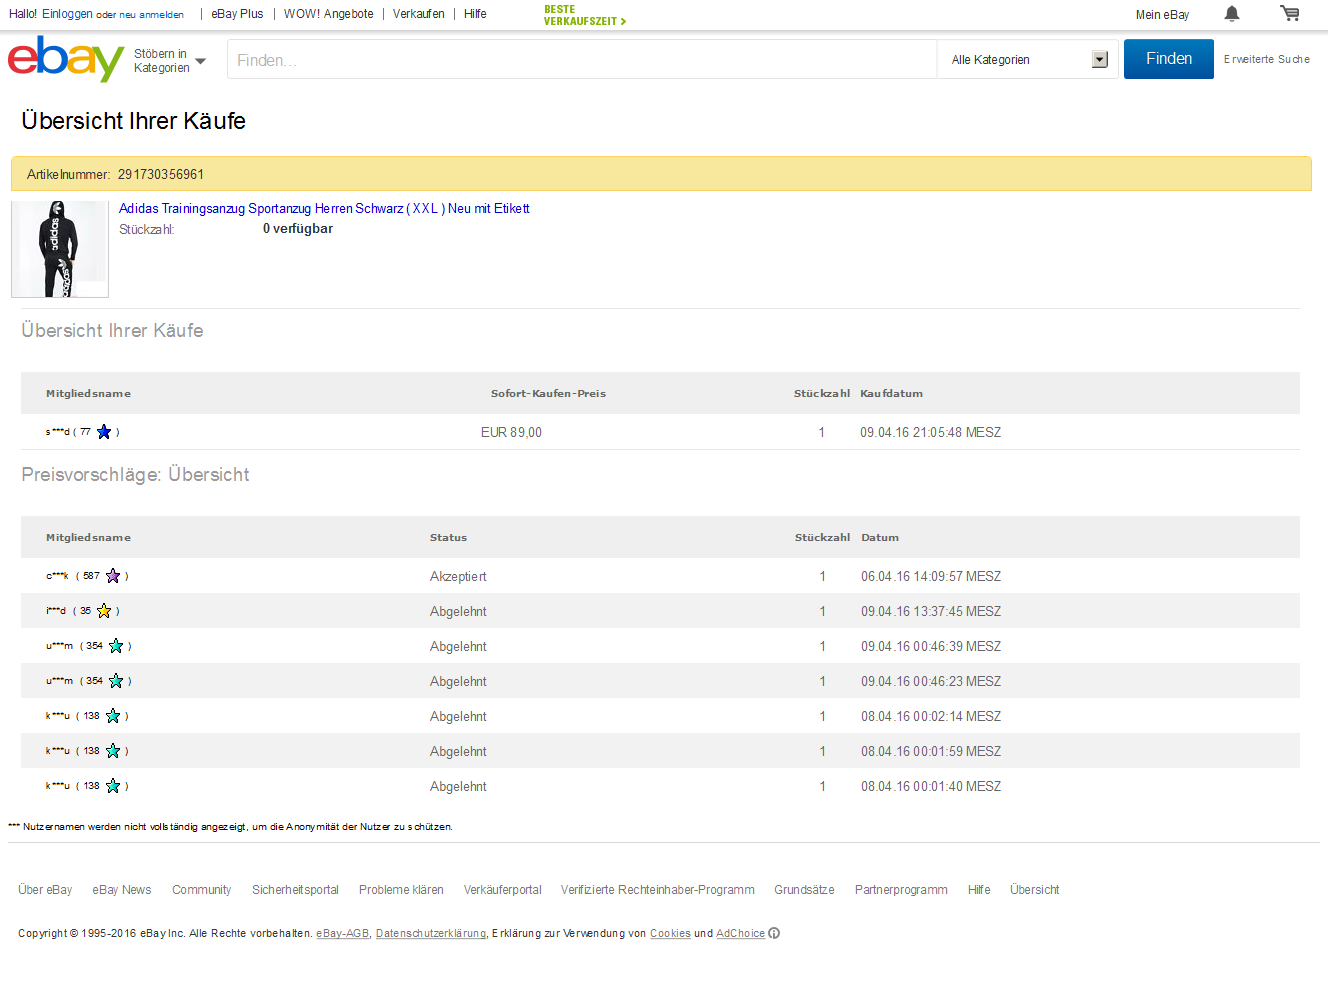The image size is (1328, 989).
Task: Open Verkäuferportal footer link
Action: click(502, 890)
